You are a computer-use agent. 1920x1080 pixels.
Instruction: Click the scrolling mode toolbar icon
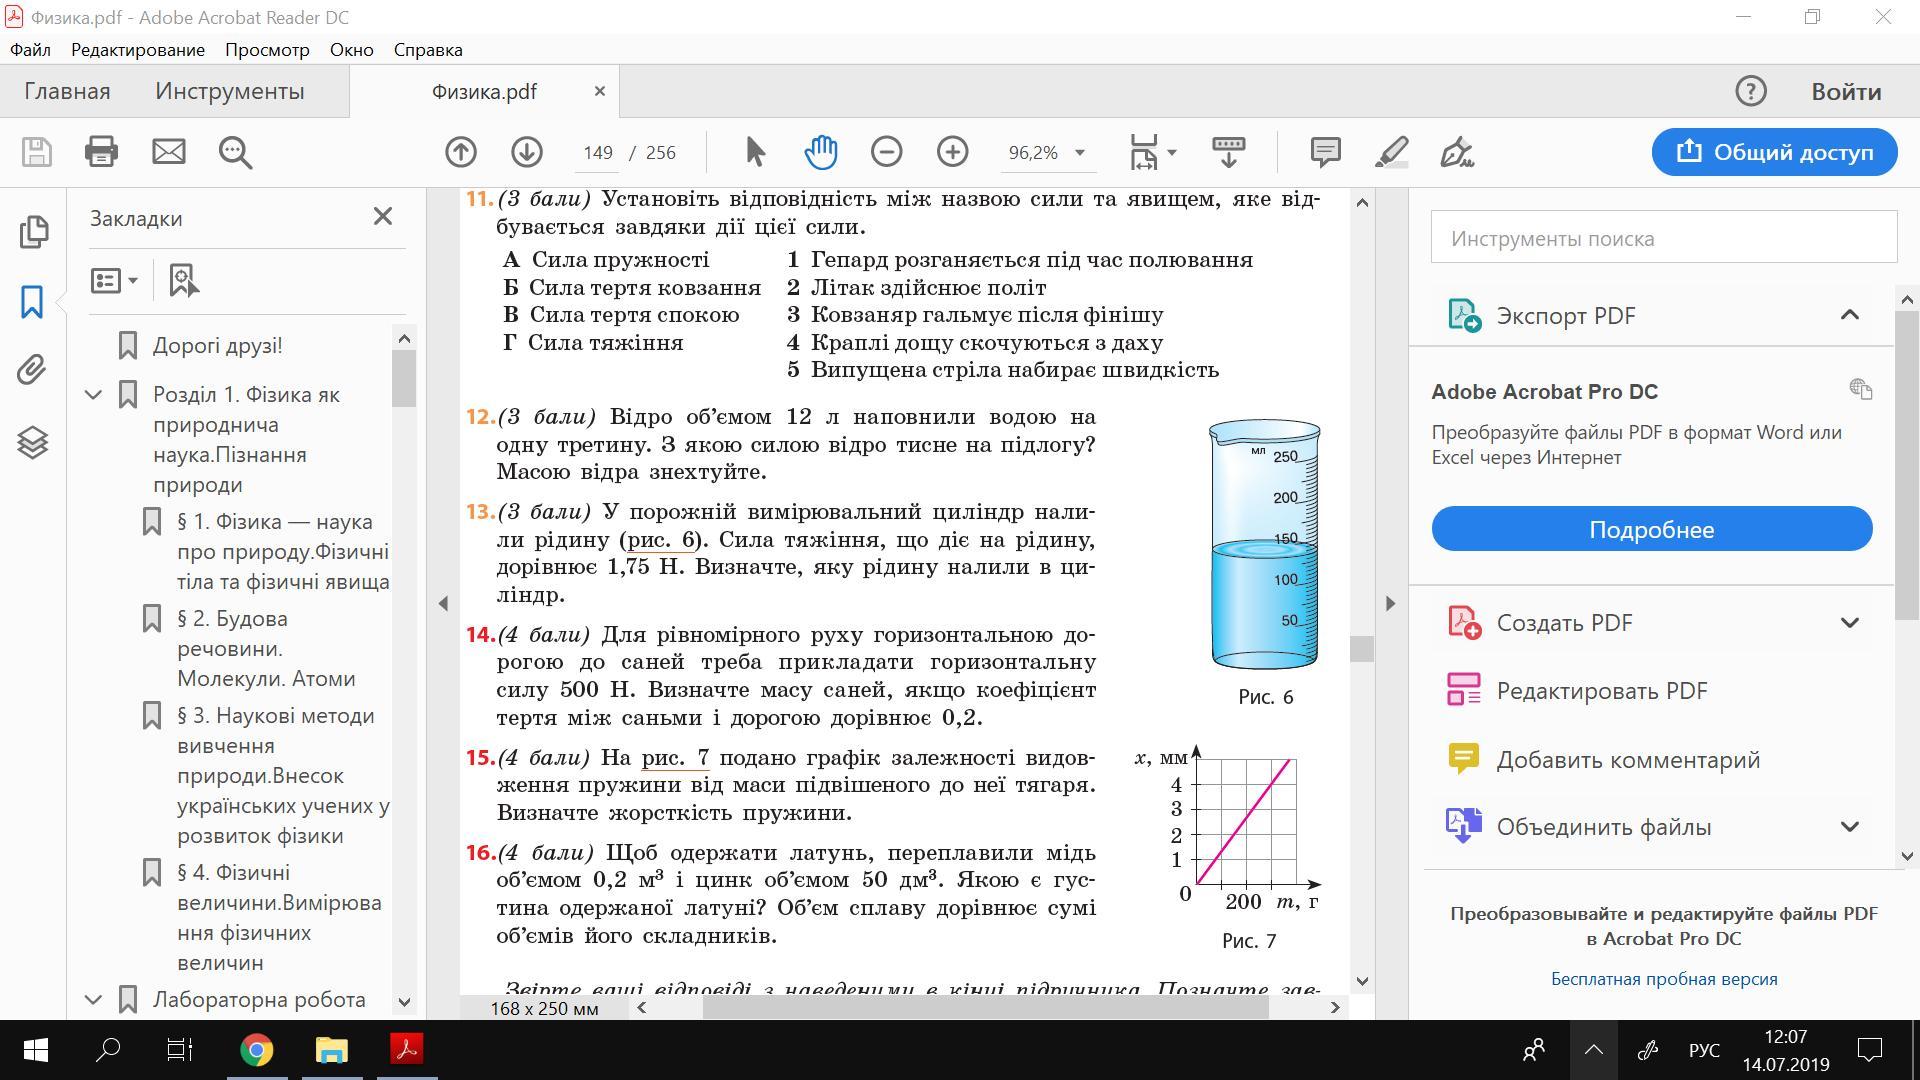(1228, 152)
